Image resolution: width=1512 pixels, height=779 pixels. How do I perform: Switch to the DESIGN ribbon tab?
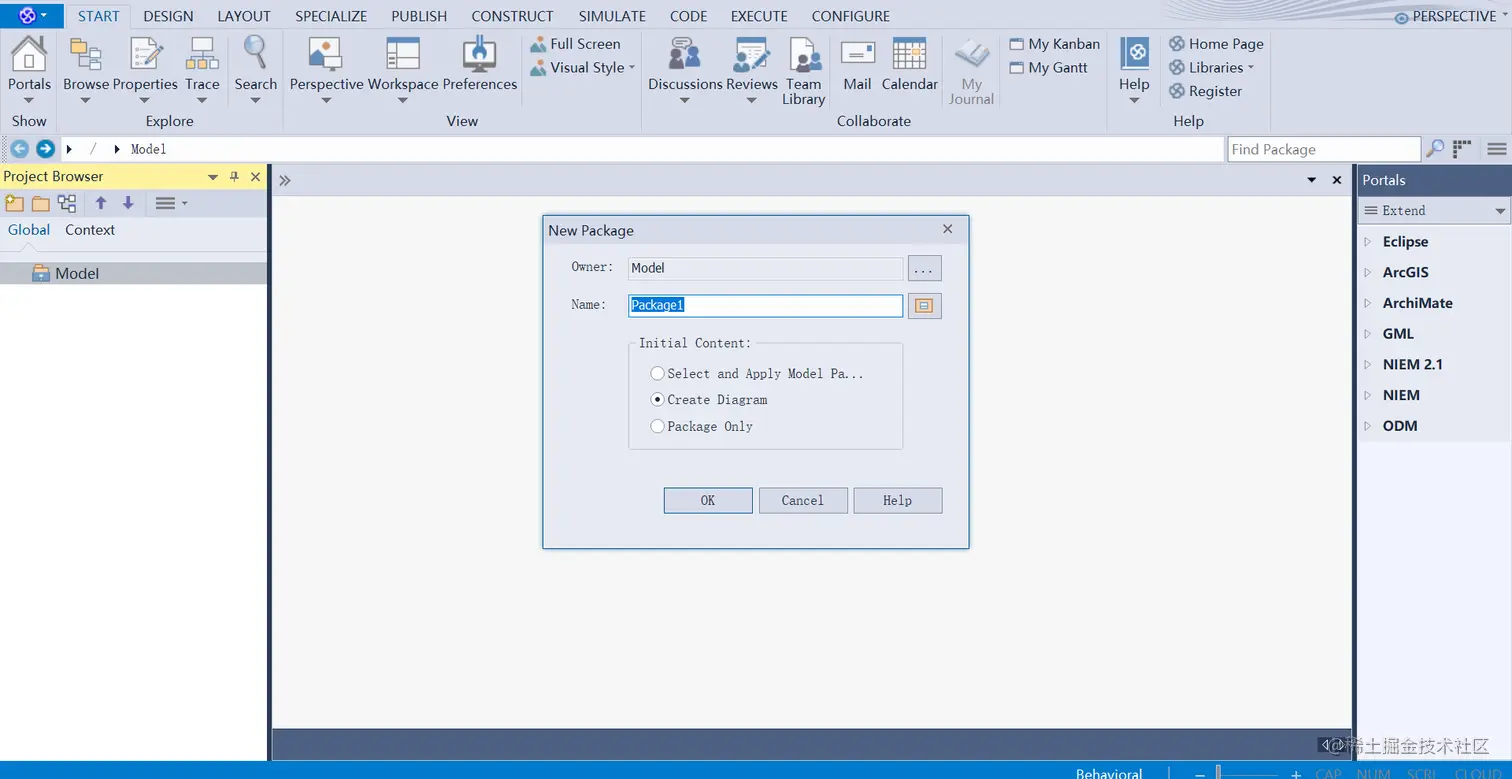(x=168, y=16)
